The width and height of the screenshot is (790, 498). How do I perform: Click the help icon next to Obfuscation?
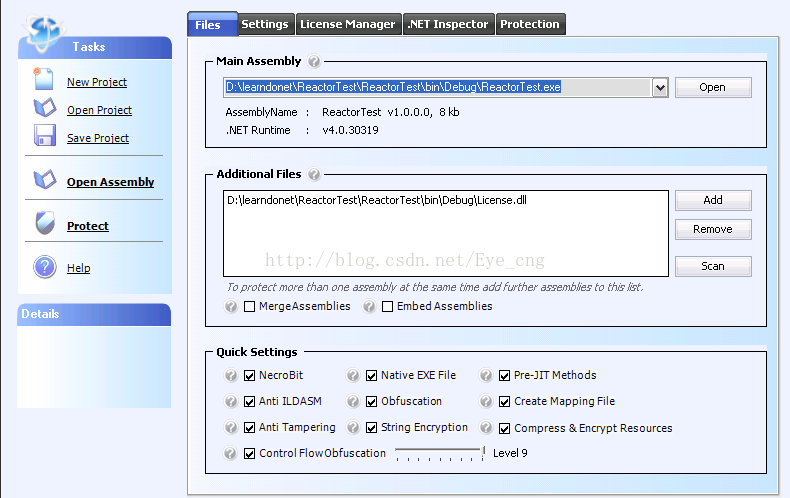click(353, 401)
